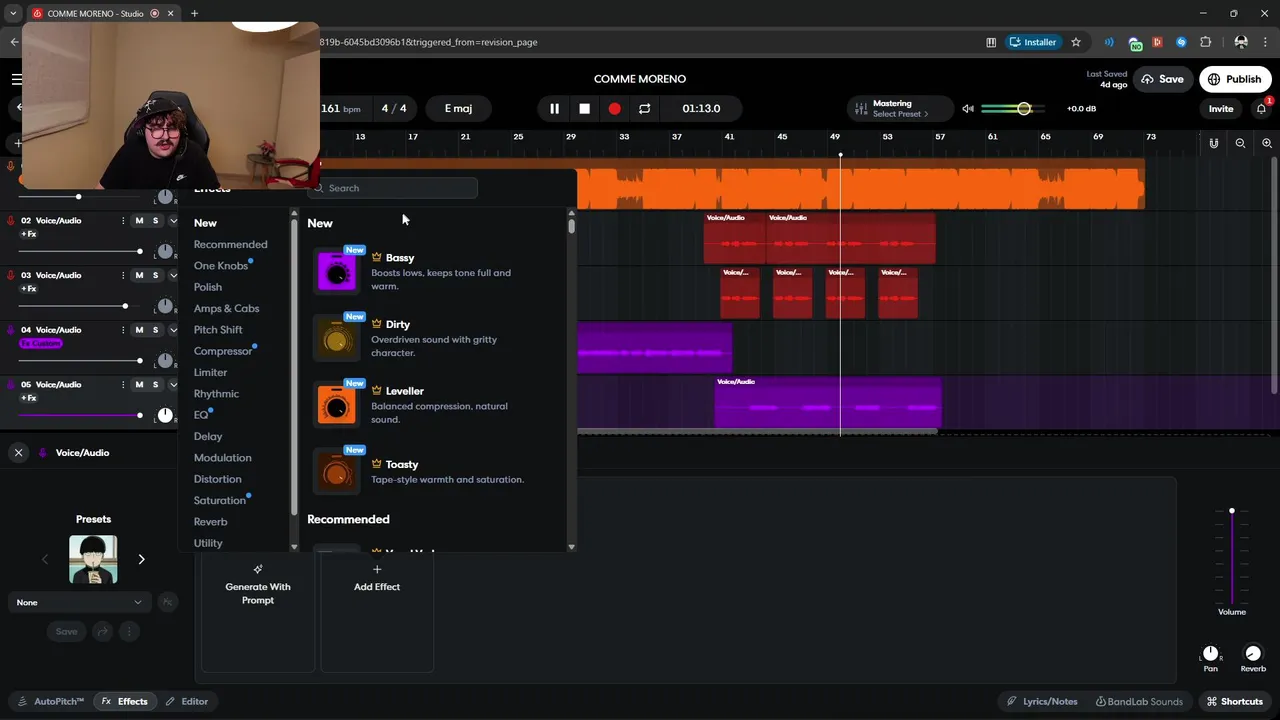Open track 05 three-dot menu
Screen dimensions: 1280x720
coord(123,384)
